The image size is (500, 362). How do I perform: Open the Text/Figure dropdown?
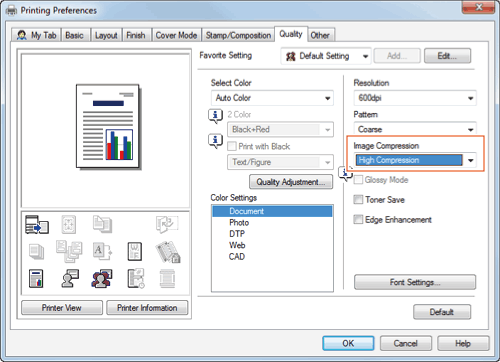coord(280,162)
